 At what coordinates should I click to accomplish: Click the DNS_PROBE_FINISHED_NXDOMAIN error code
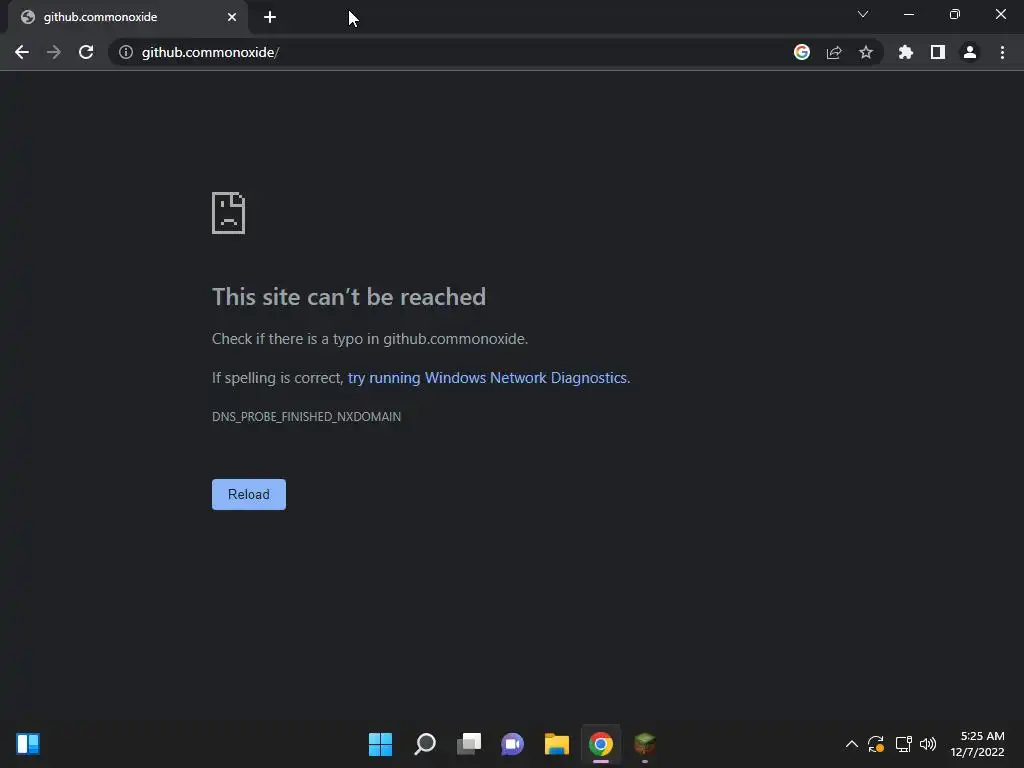[x=306, y=417]
